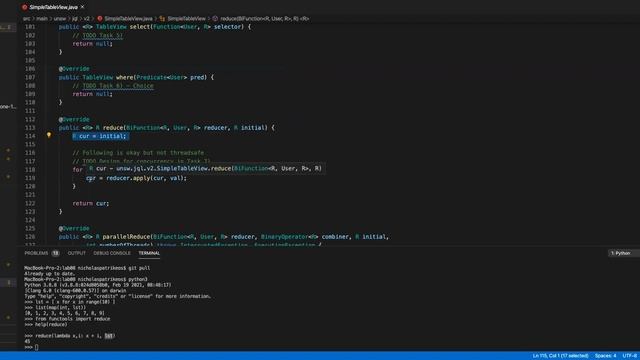Viewport: 640px width, 360px height.
Task: Click 'Ln 115, Col 1 (17 selected)' in status bar
Action: [560, 356]
